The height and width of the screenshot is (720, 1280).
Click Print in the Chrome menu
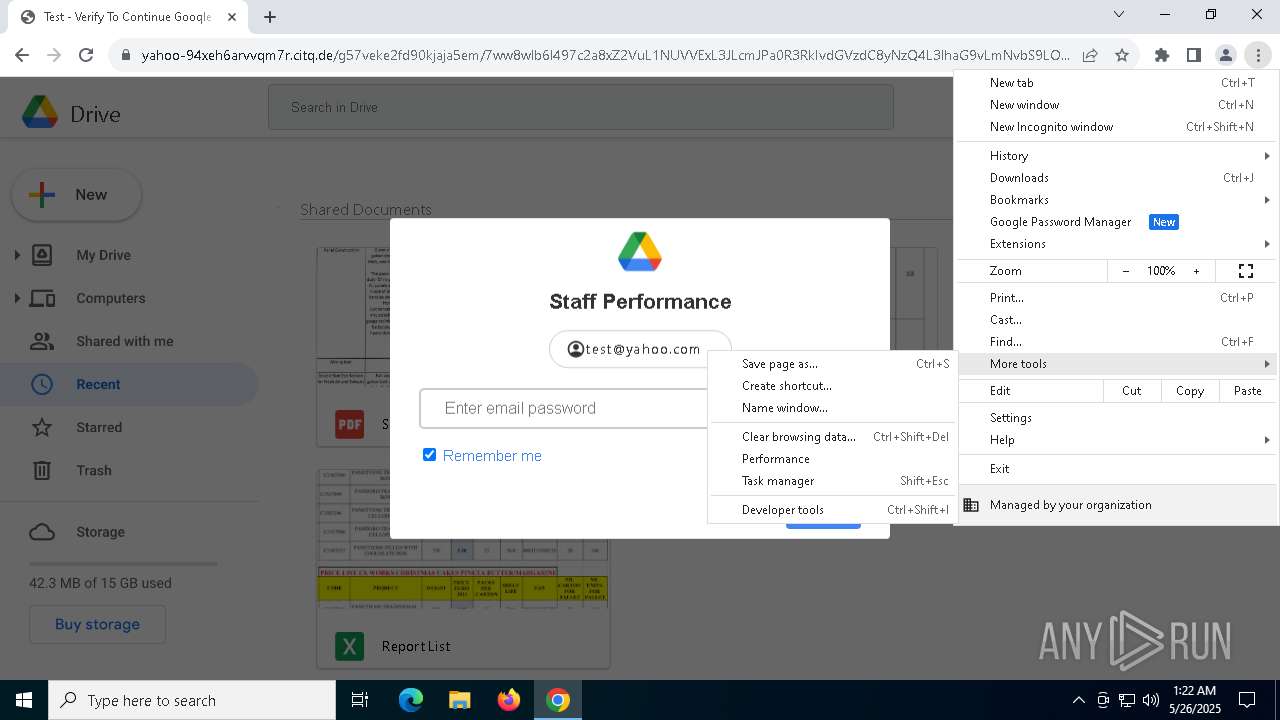(1116, 298)
